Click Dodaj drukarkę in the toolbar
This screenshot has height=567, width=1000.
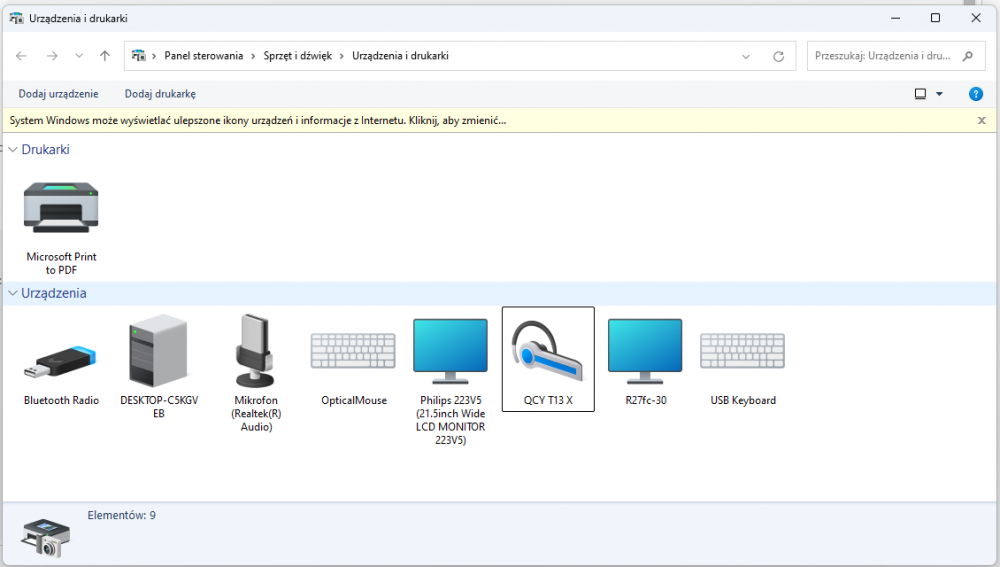pos(160,94)
